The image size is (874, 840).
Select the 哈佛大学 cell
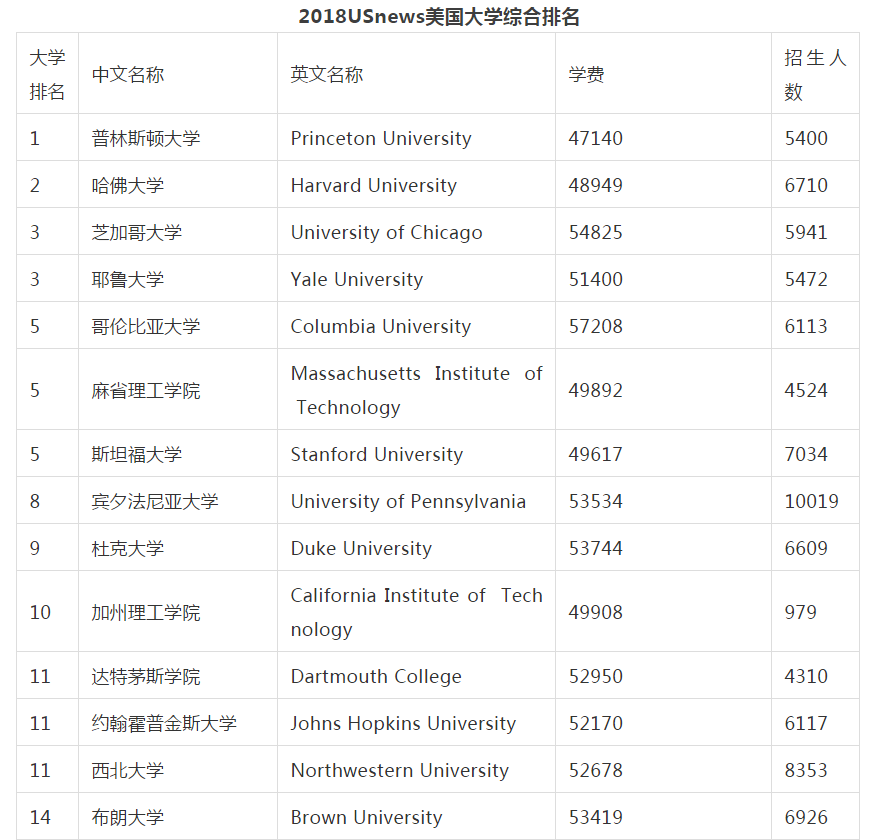pyautogui.click(x=128, y=185)
